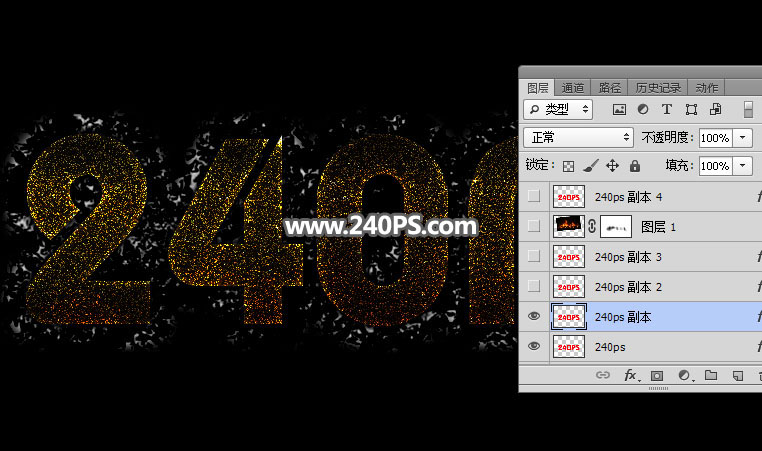This screenshot has height=451, width=762.
Task: Filter layers by shape icon
Action: pyautogui.click(x=691, y=109)
